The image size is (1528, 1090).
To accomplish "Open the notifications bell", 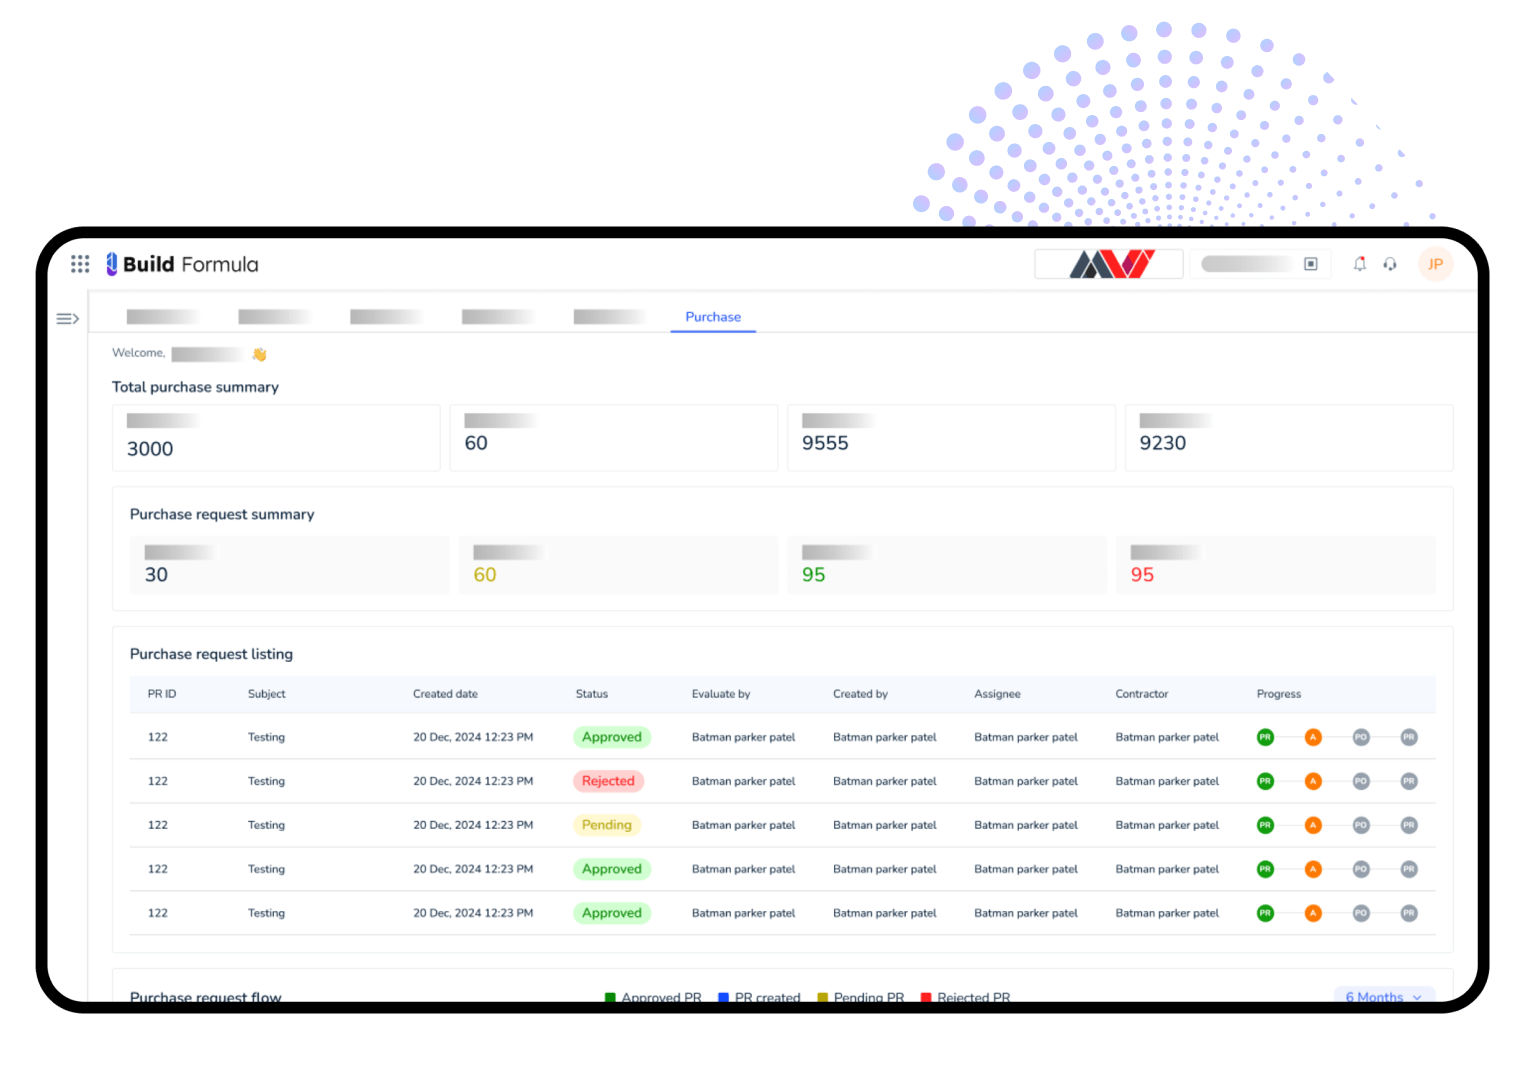I will [x=1359, y=264].
